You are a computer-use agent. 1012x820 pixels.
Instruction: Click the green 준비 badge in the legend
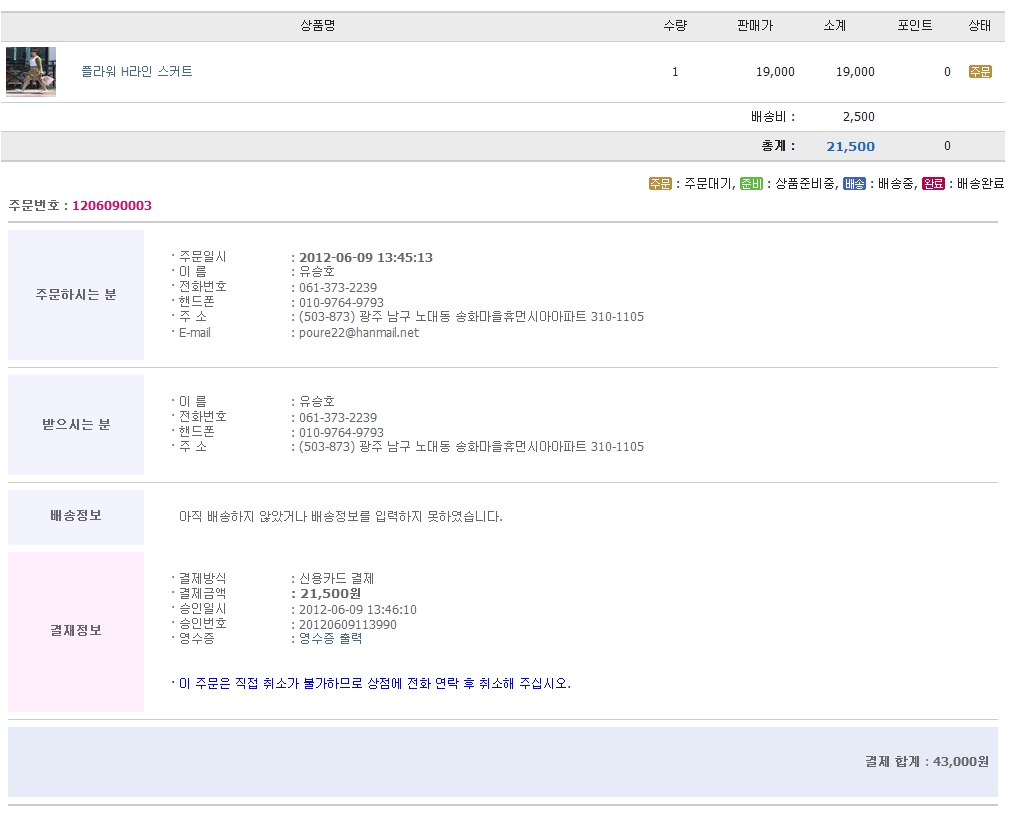751,184
